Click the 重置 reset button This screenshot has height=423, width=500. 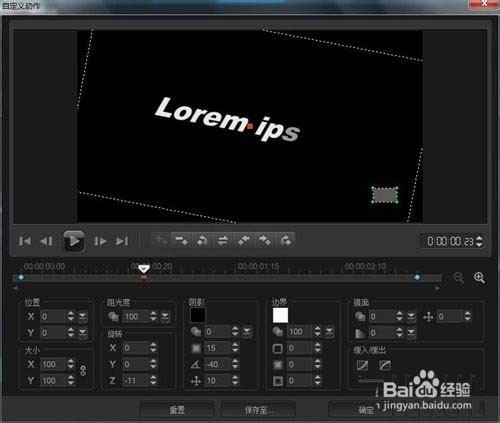pos(177,410)
